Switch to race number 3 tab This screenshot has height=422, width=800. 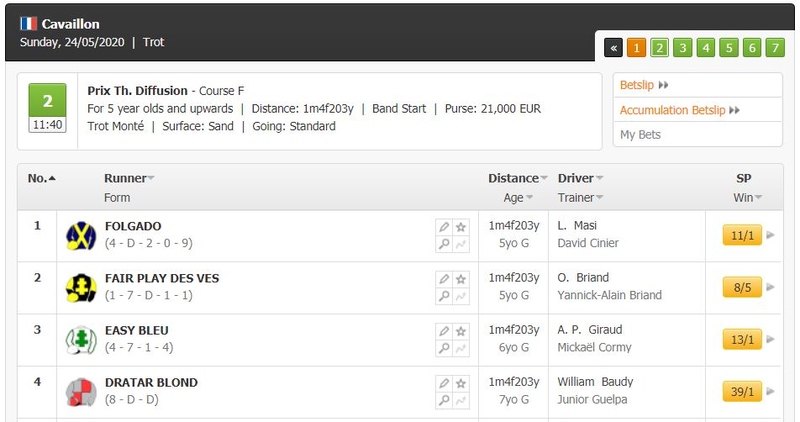[683, 48]
